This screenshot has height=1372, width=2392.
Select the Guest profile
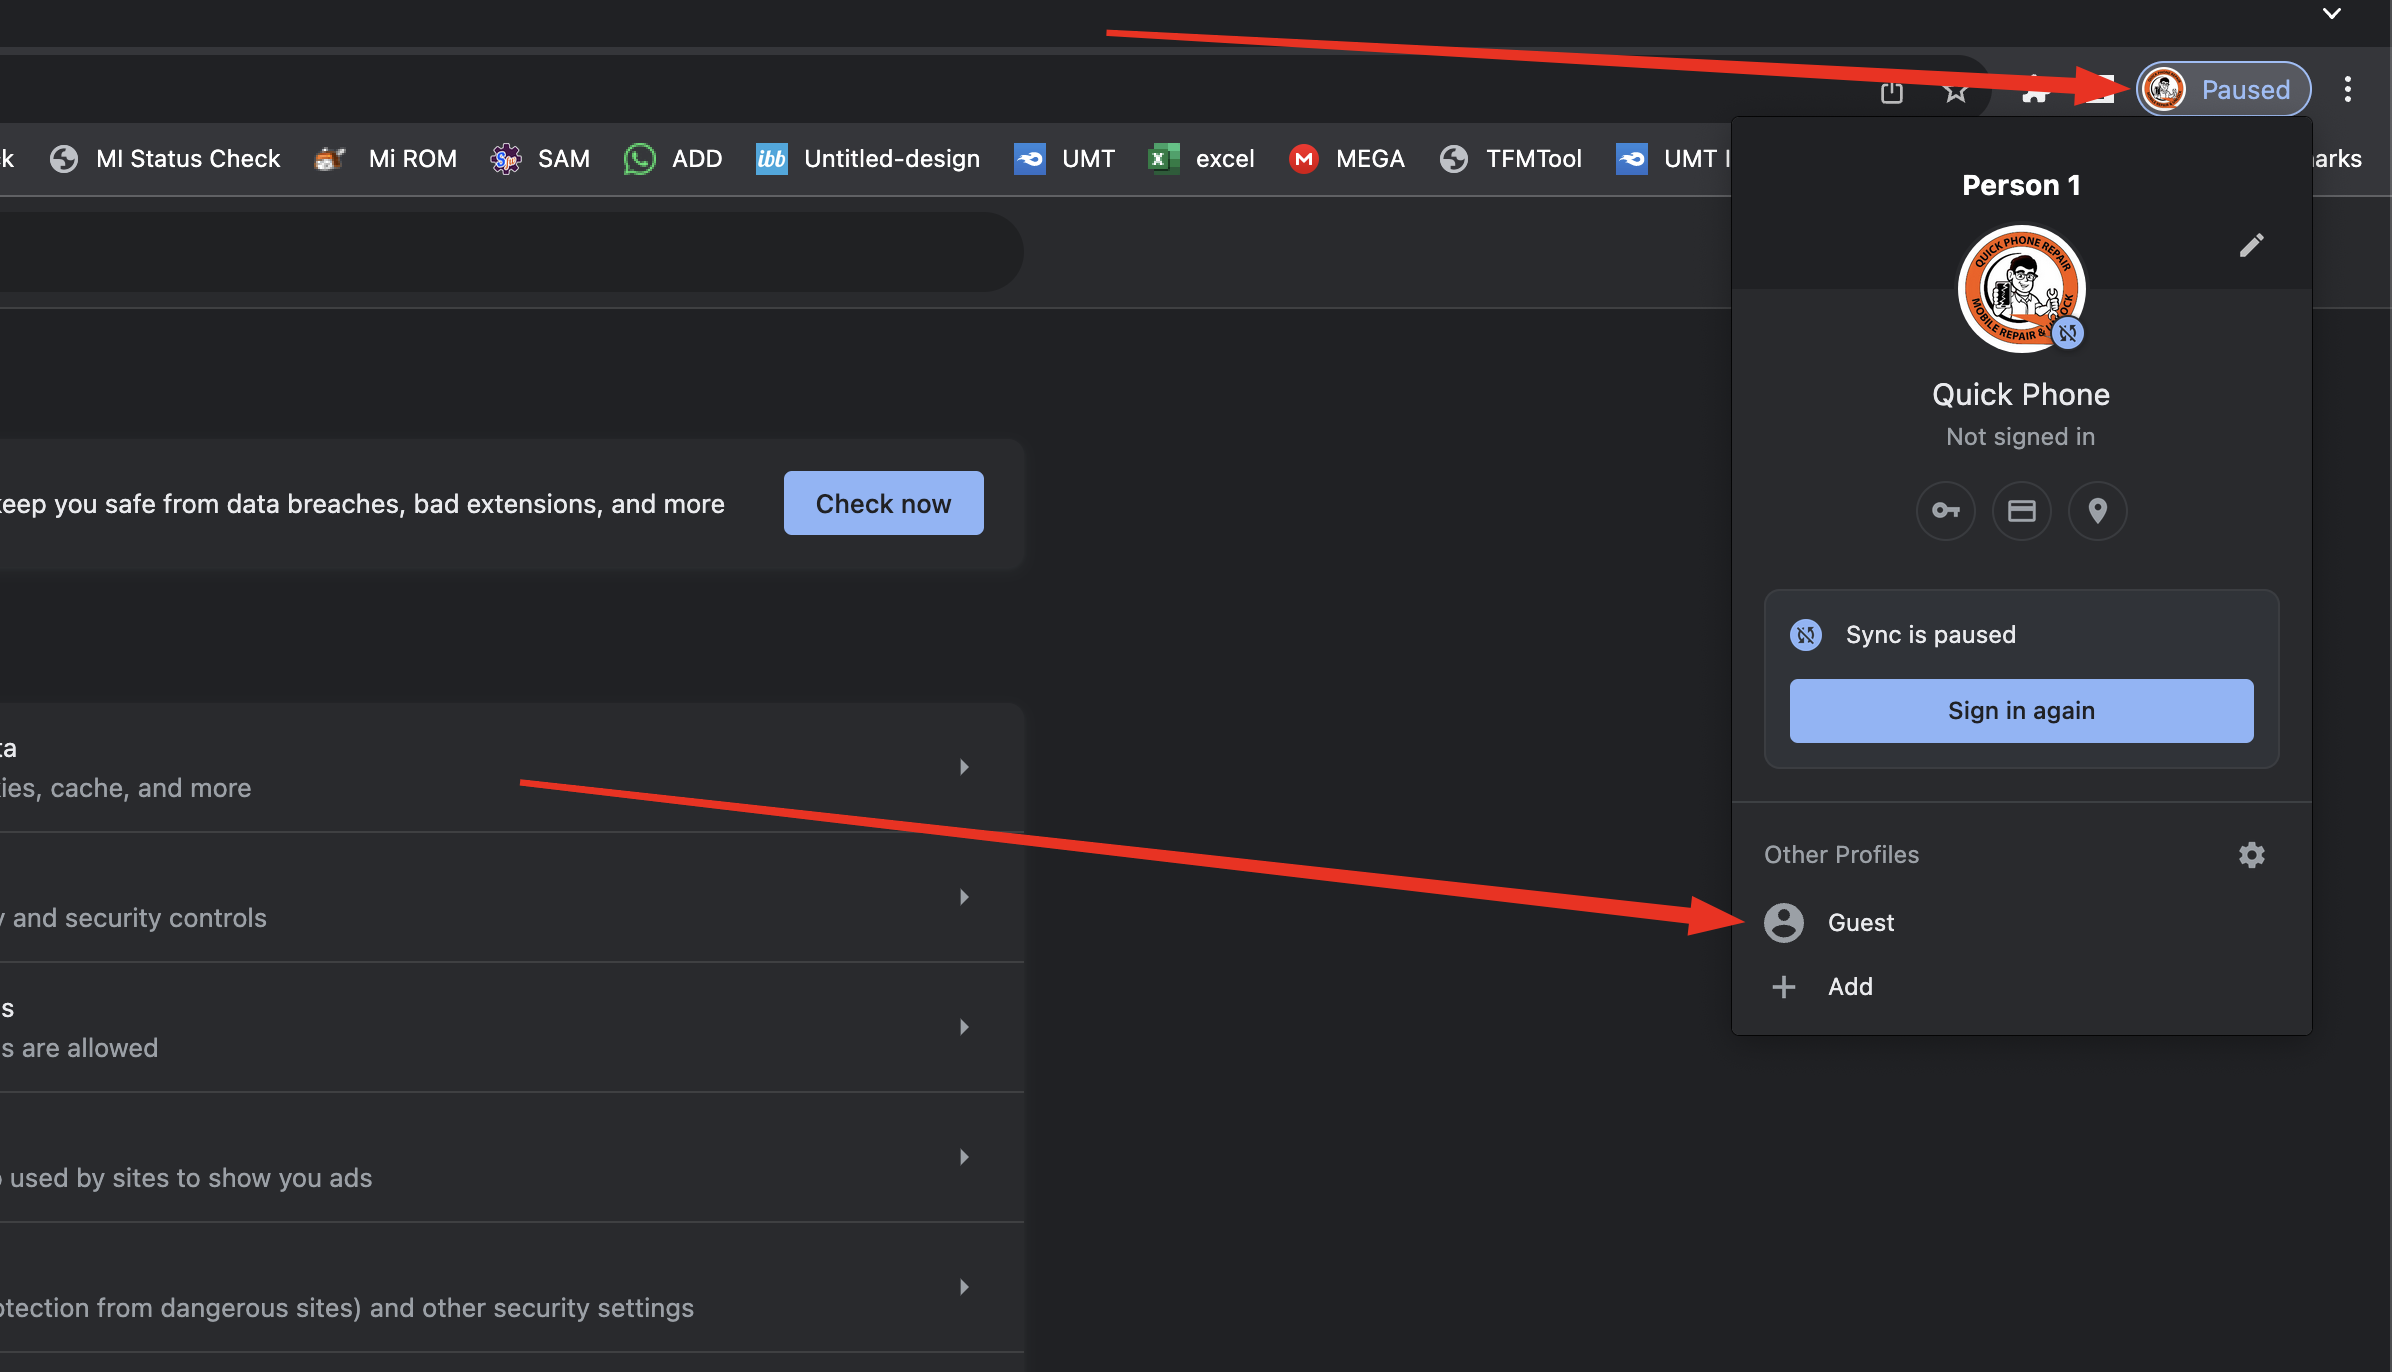click(1860, 922)
